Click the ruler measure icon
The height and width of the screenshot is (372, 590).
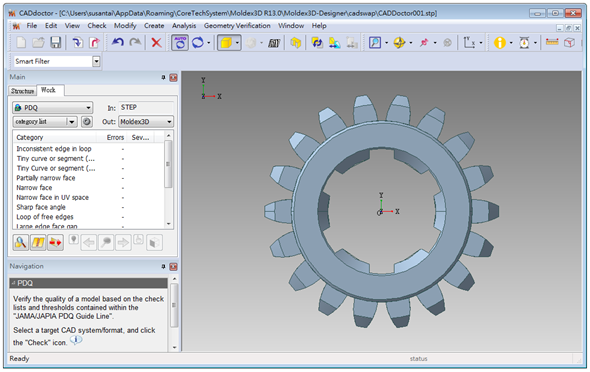552,42
